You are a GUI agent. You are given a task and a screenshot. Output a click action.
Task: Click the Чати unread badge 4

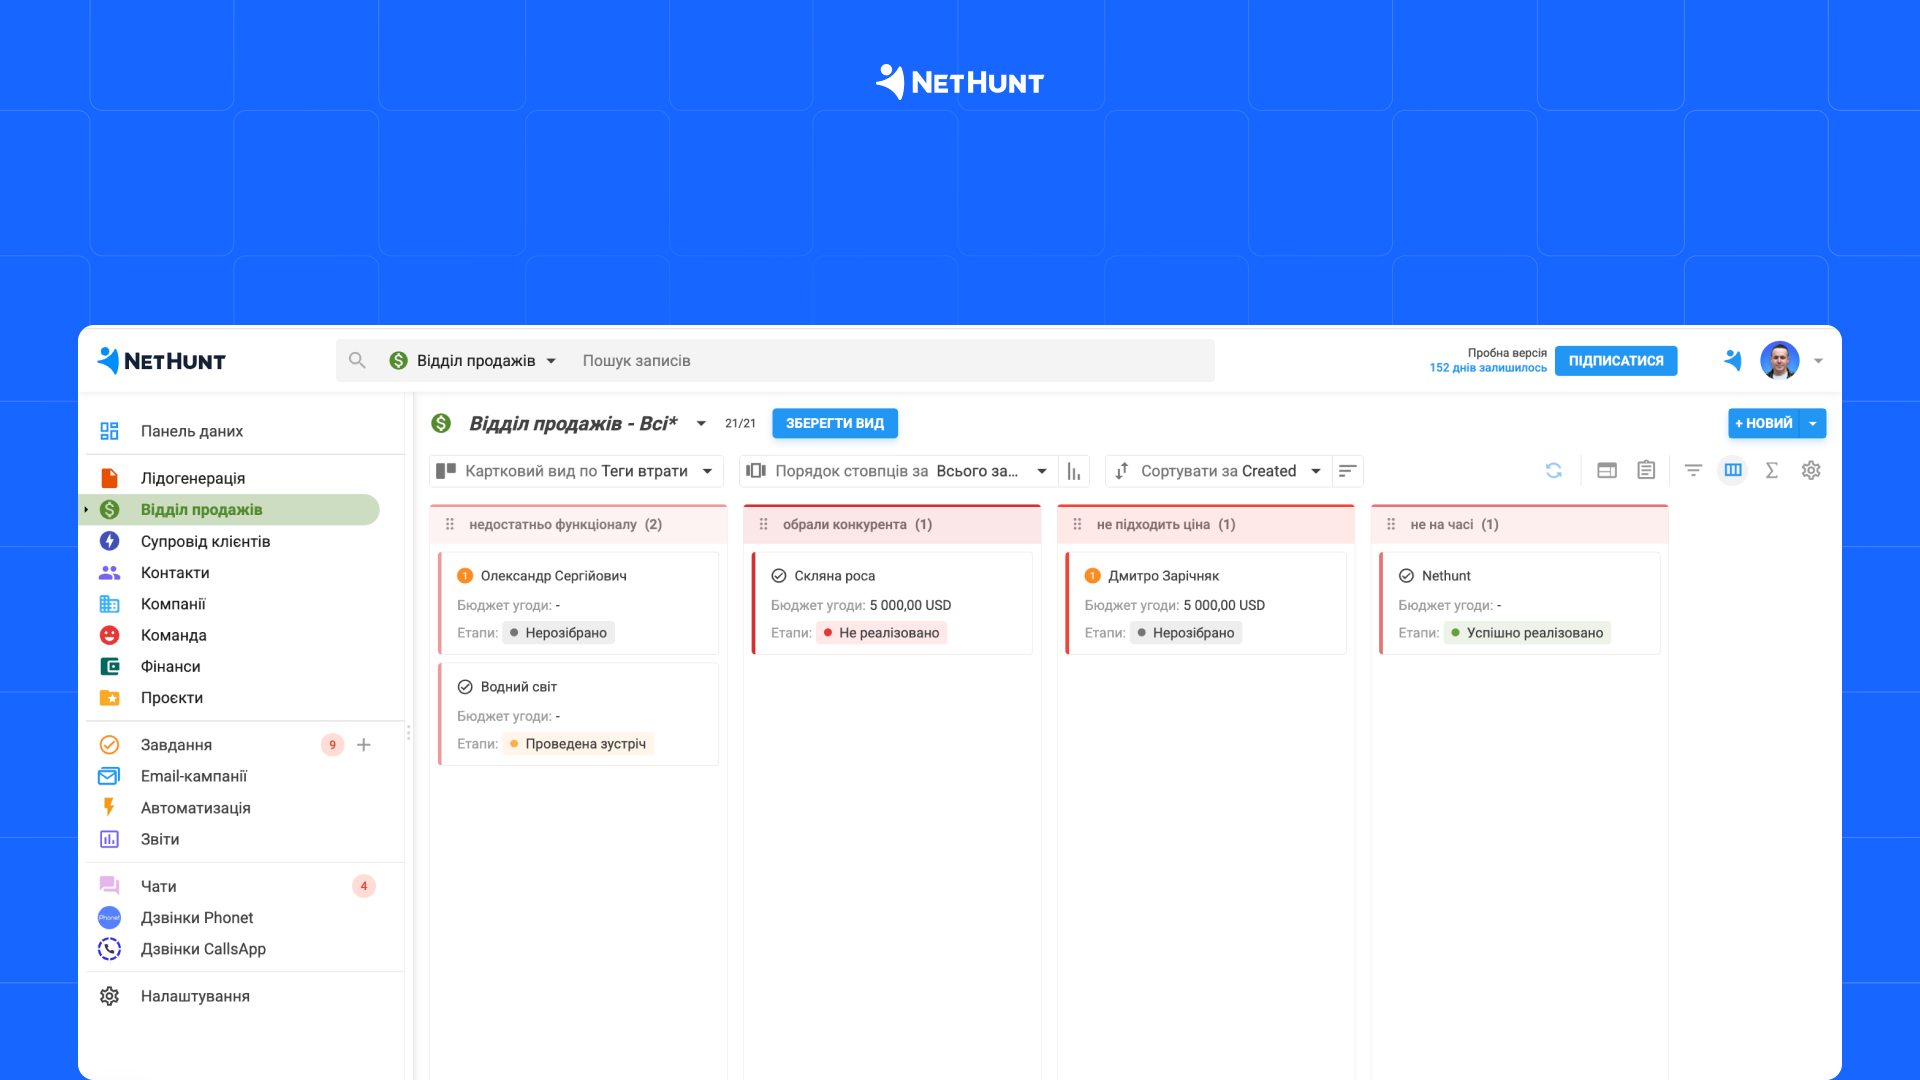364,886
